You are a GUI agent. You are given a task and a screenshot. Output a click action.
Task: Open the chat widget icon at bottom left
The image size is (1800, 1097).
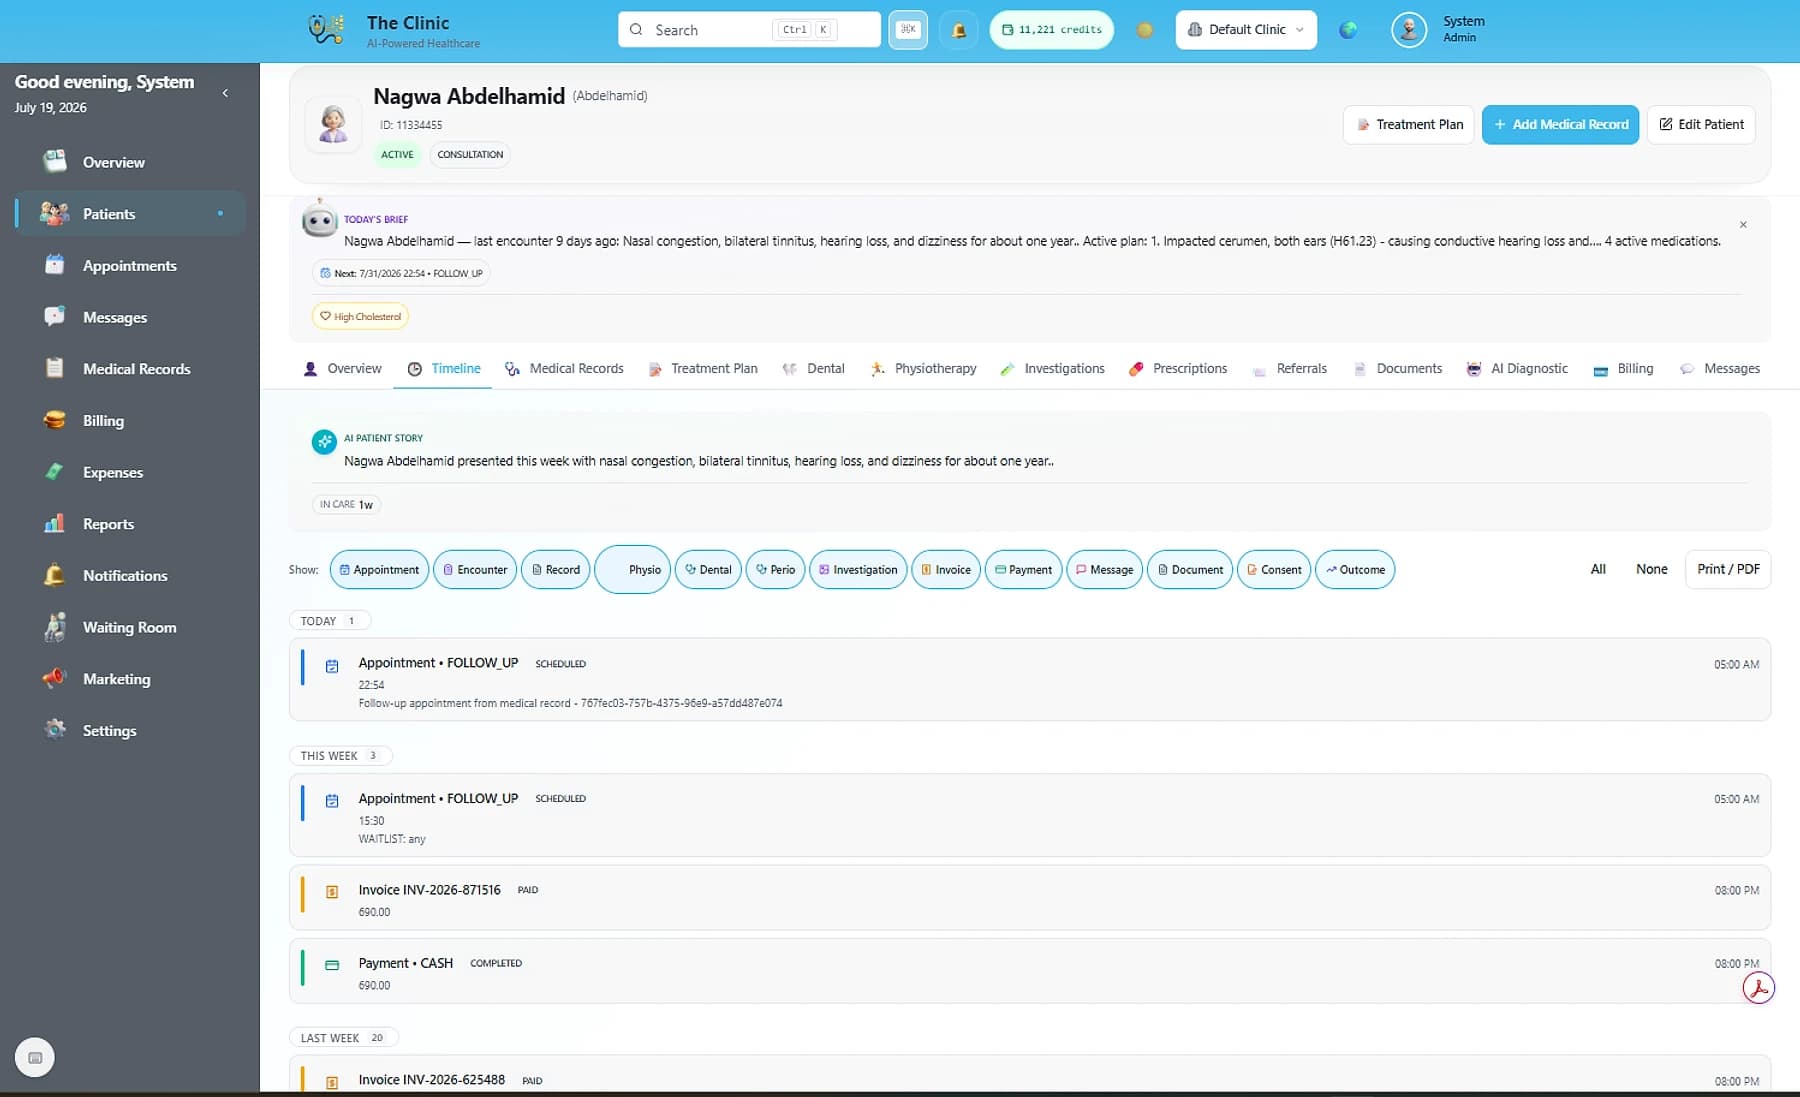pos(35,1057)
